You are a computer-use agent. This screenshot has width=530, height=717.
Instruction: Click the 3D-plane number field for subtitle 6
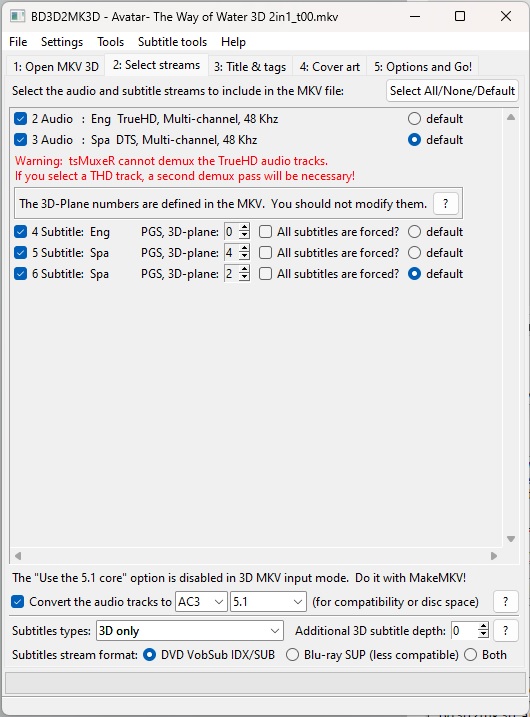pyautogui.click(x=231, y=273)
